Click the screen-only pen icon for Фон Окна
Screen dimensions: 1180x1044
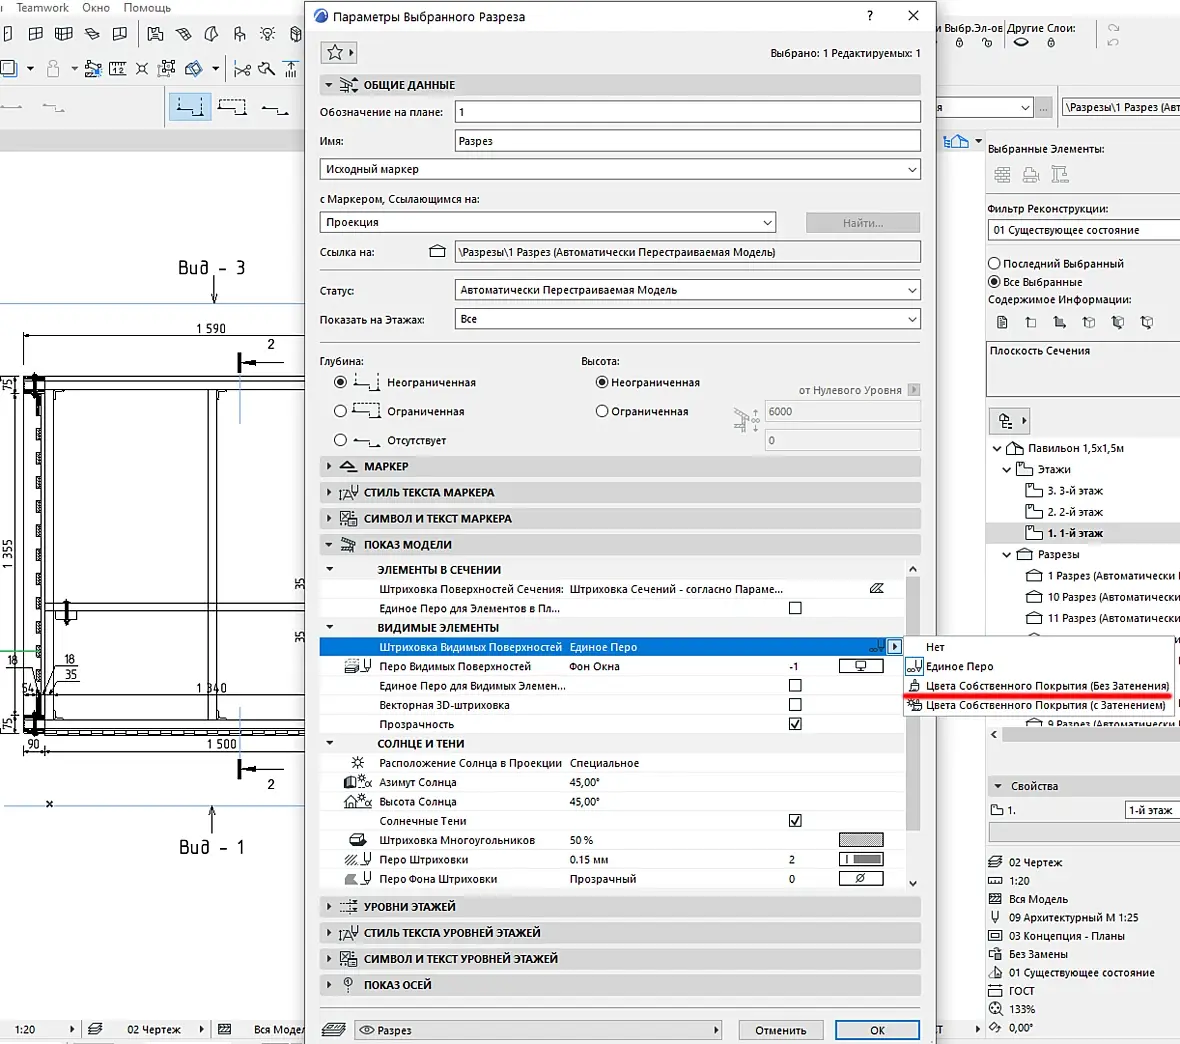click(861, 666)
